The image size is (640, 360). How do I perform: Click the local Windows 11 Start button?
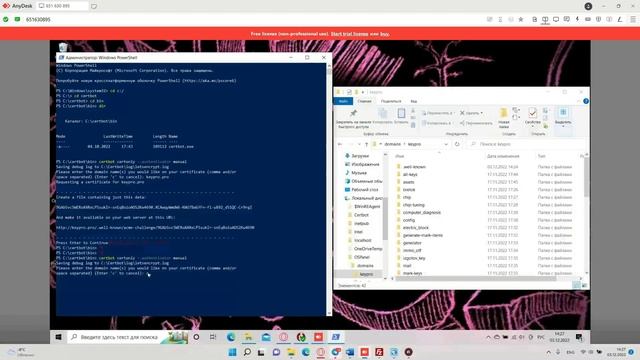[232, 352]
